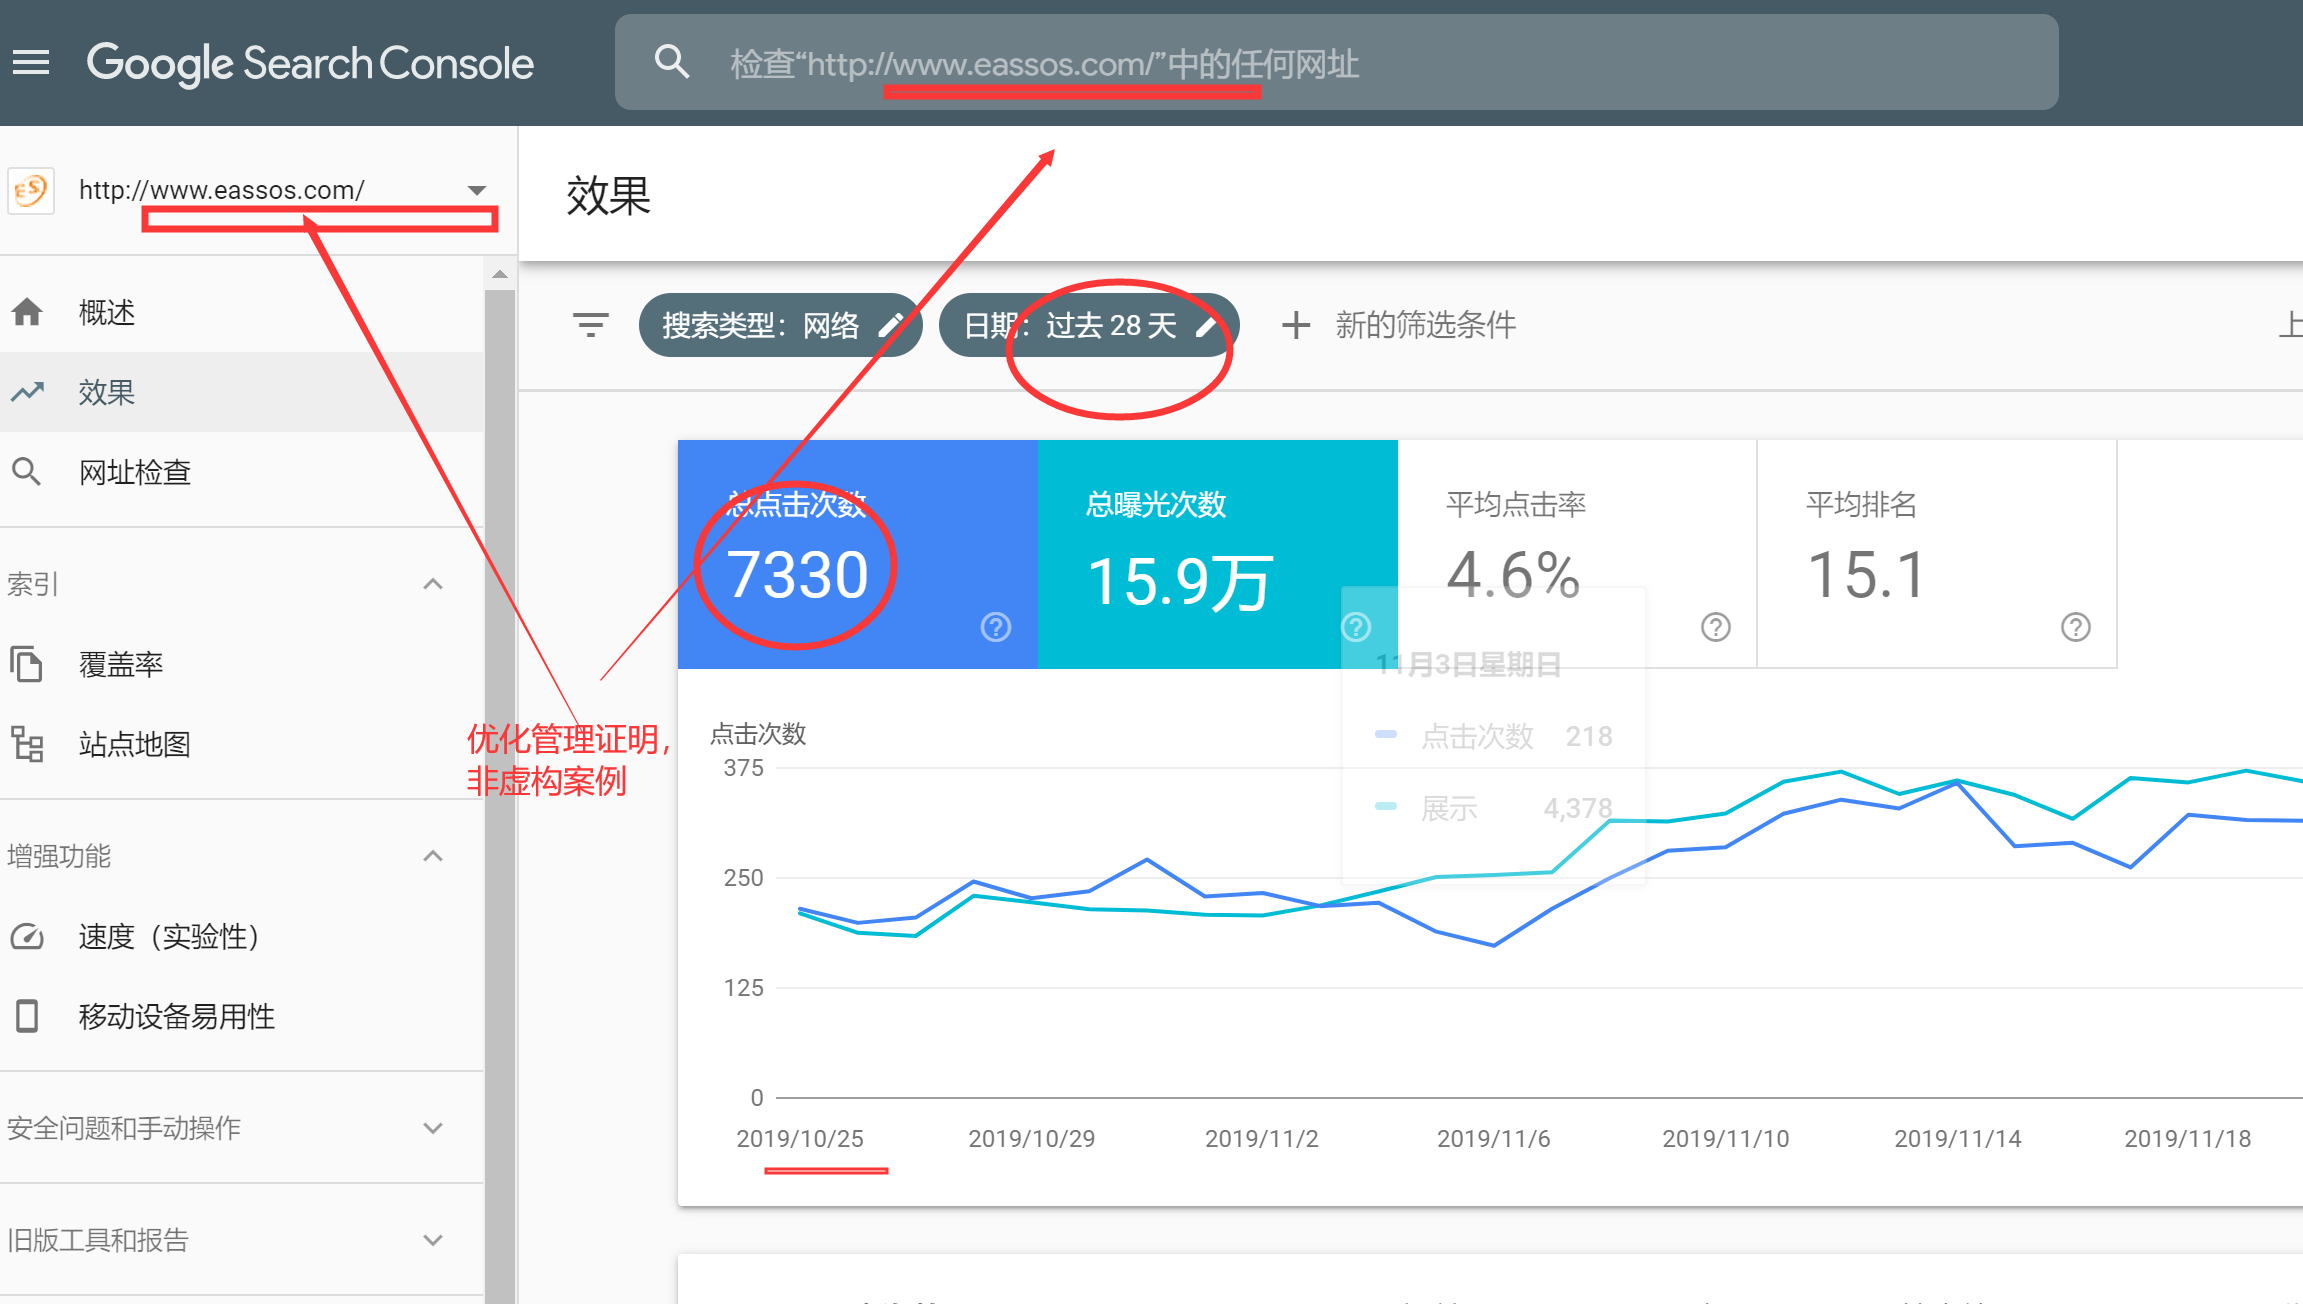
Task: Open 移动设备易用性 report
Action: (242, 1016)
